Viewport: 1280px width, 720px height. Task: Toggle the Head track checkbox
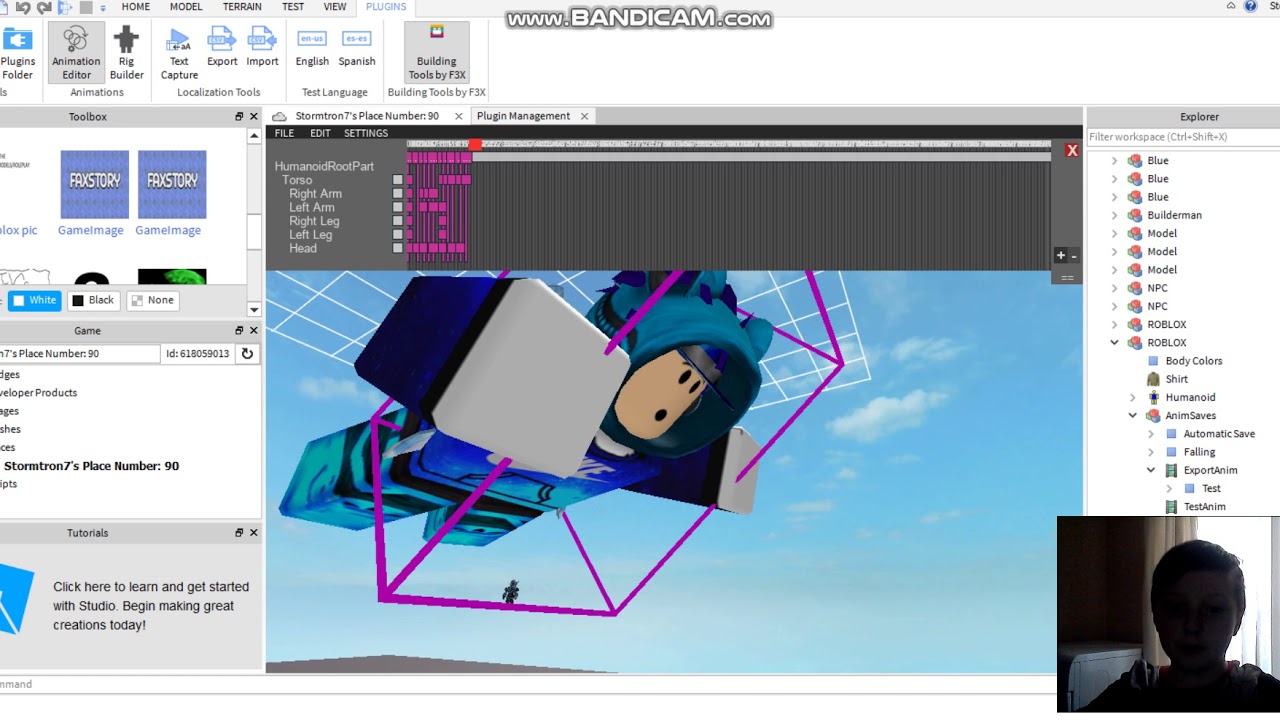click(397, 248)
